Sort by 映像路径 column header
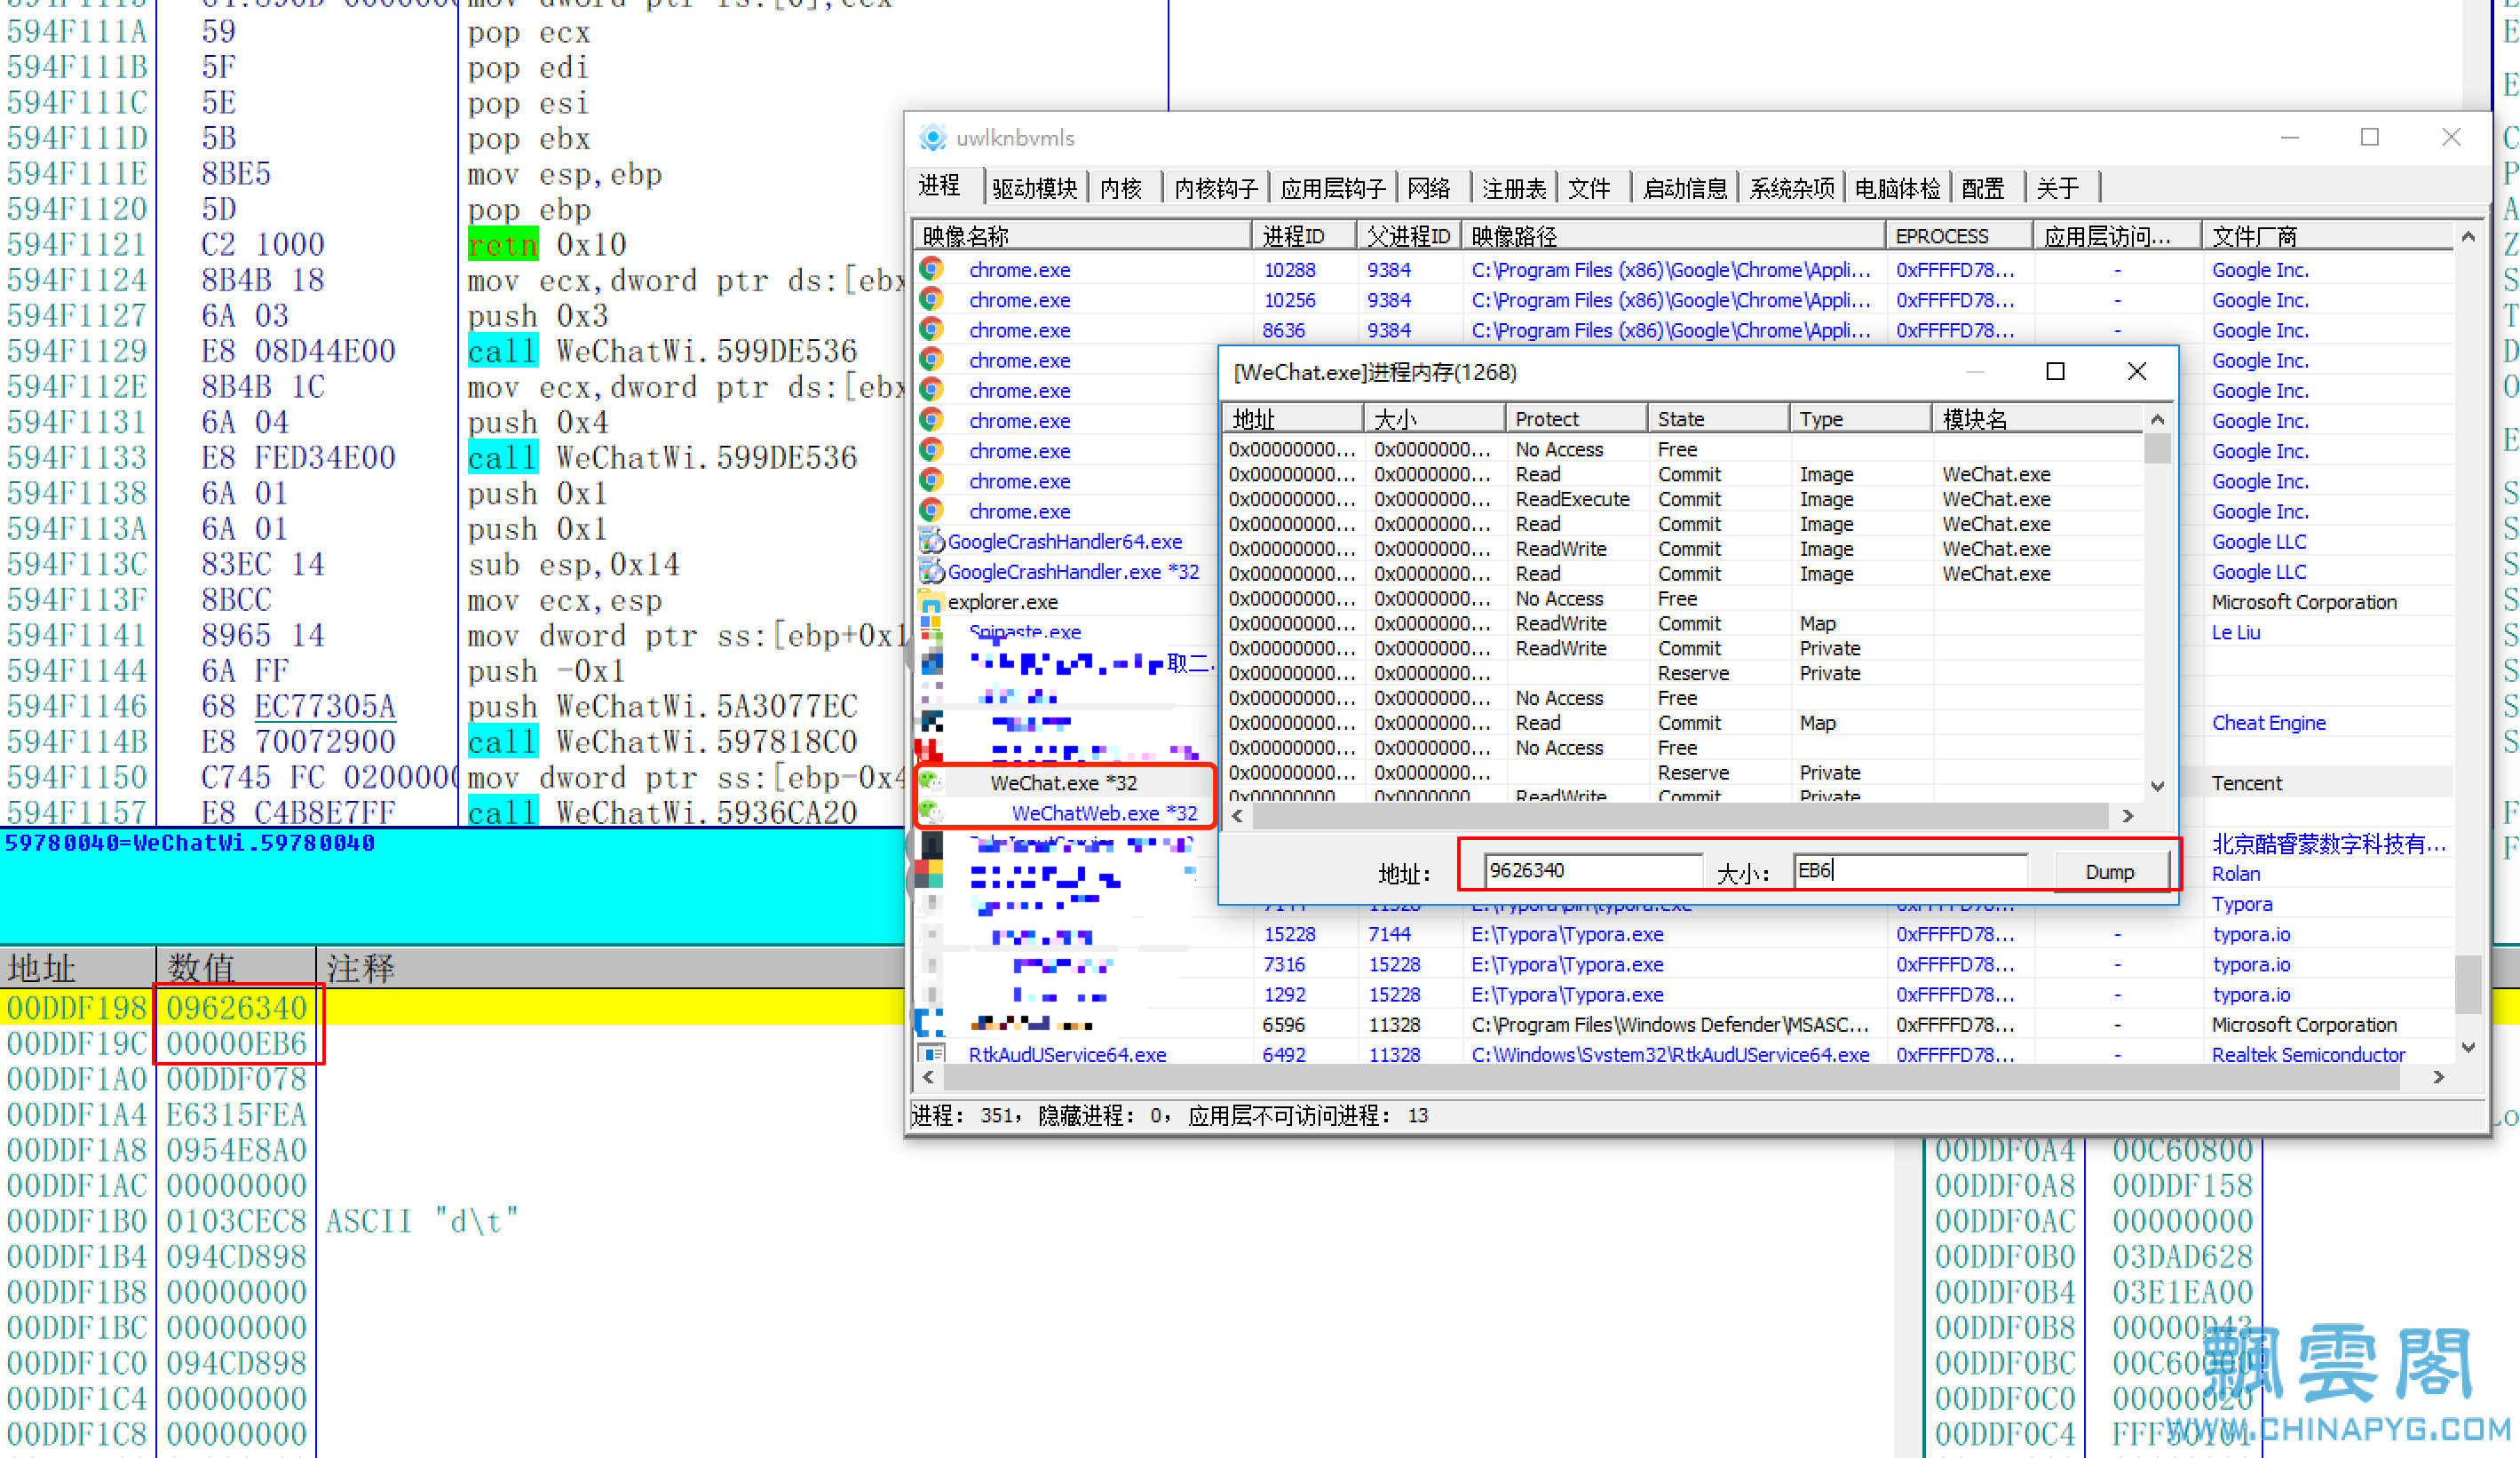The height and width of the screenshot is (1458, 2520). 1674,236
